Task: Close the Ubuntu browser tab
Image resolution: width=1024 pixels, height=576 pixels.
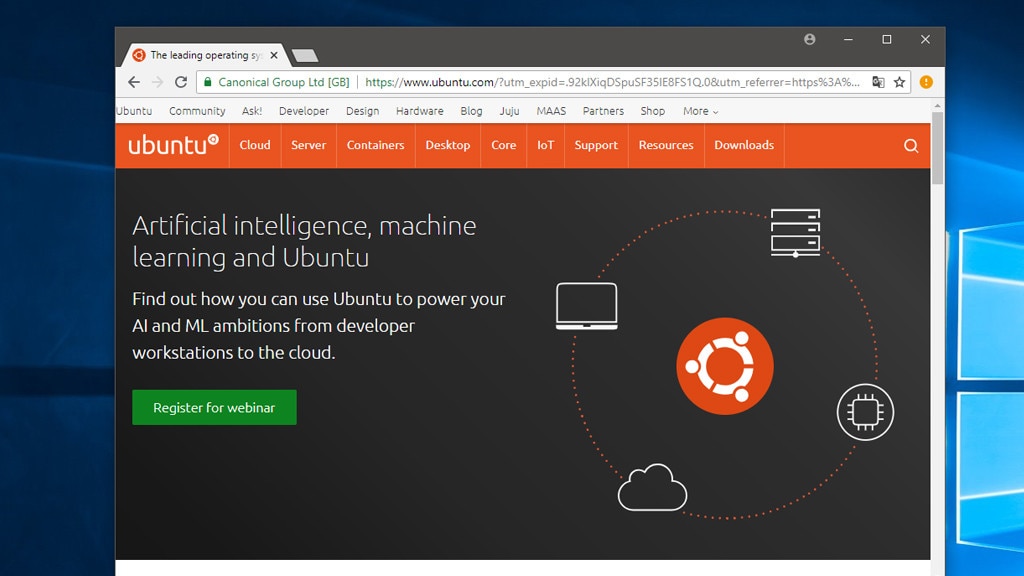Action: (274, 55)
